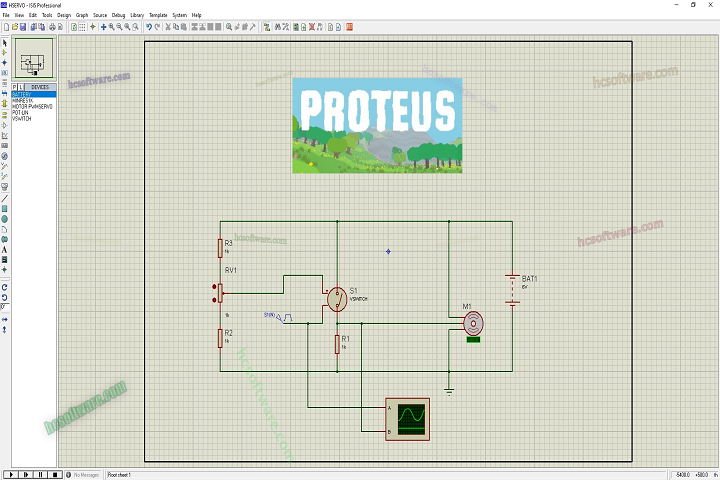
Task: Click the schematic overview thumbnail
Action: pyautogui.click(x=34, y=58)
